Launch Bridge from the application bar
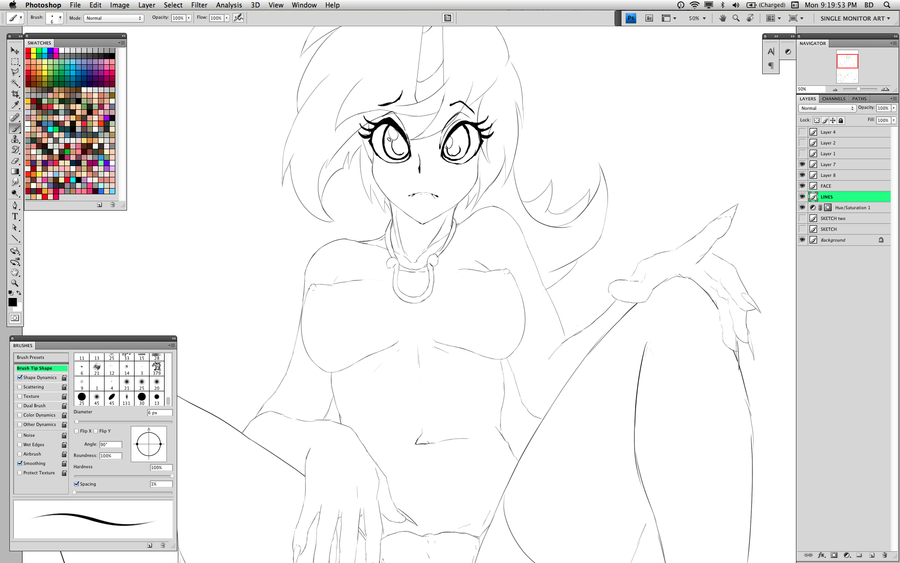The image size is (900, 563). [649, 18]
